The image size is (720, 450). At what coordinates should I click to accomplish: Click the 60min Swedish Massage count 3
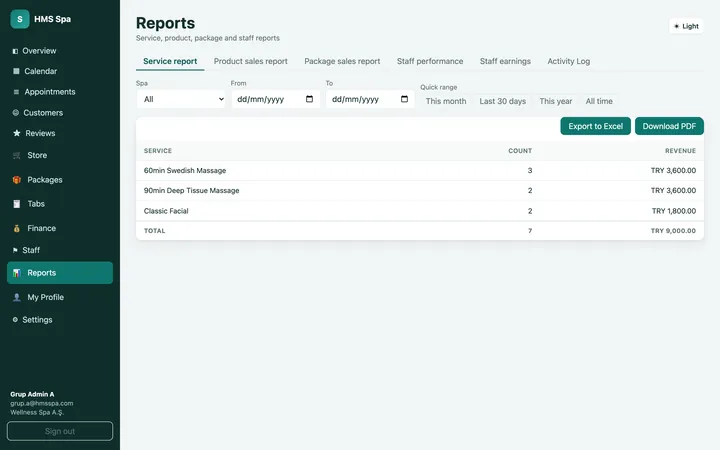pyautogui.click(x=530, y=170)
